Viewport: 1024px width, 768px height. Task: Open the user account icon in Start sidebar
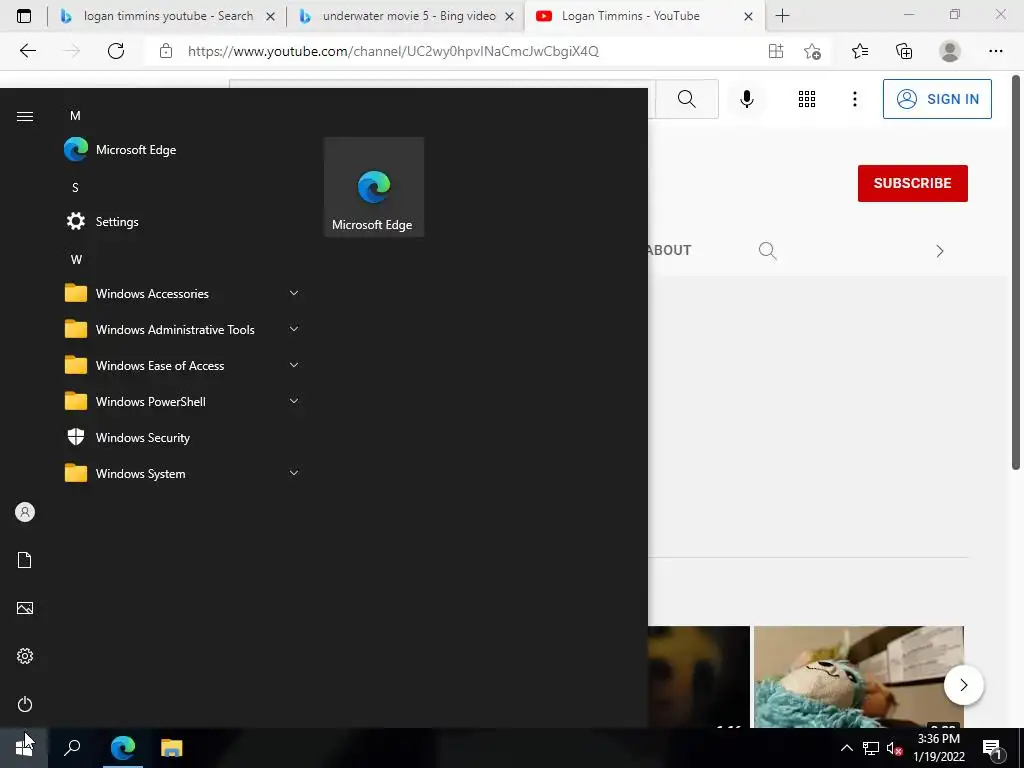[25, 512]
